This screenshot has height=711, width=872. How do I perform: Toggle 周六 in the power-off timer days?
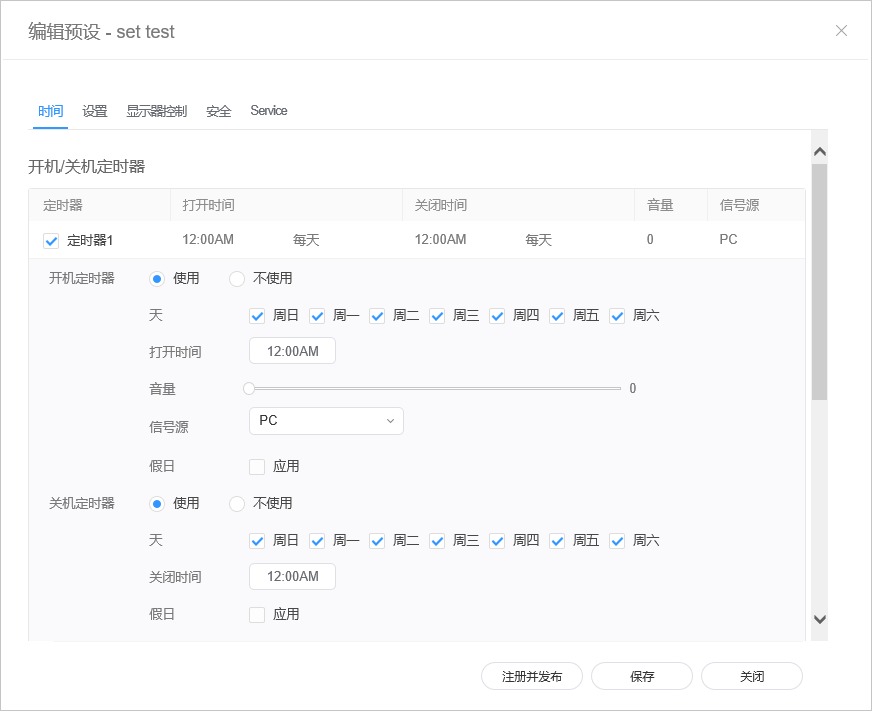point(618,541)
